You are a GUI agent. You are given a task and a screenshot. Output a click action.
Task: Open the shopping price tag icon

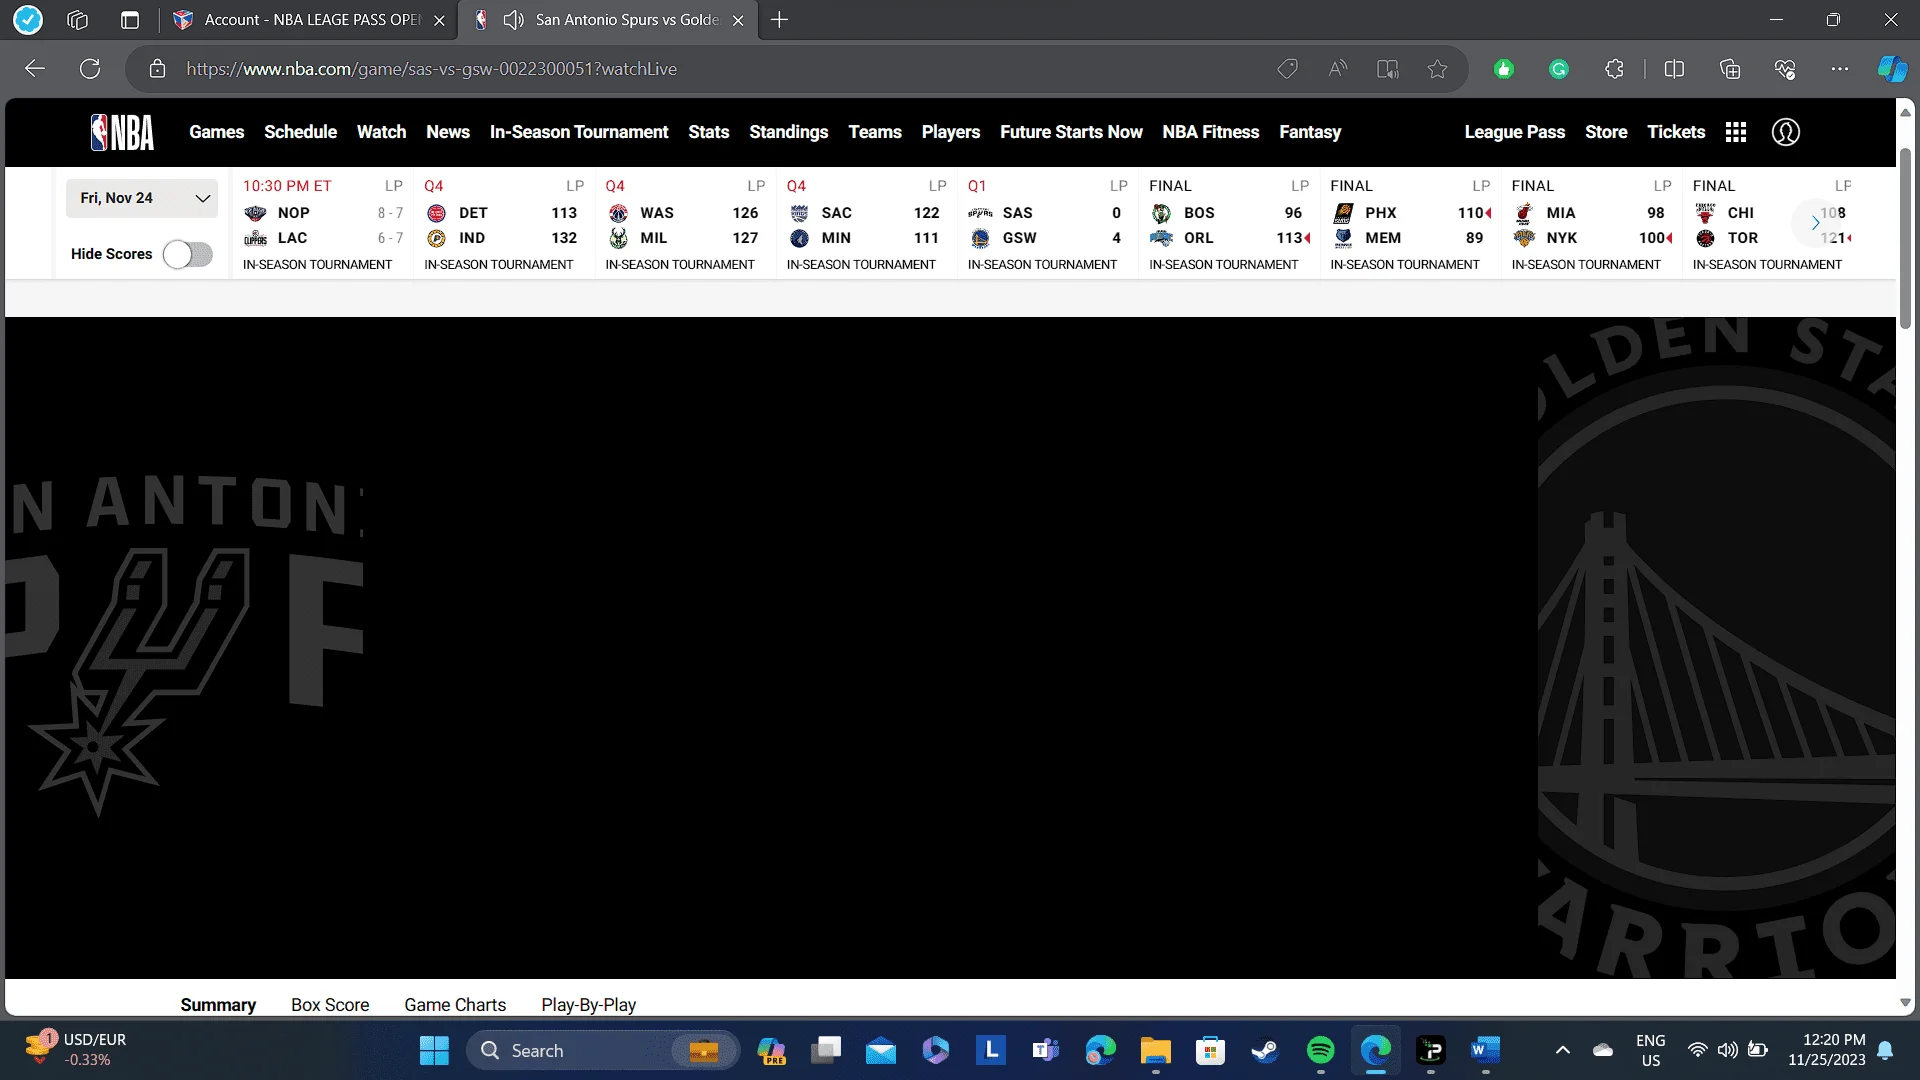point(1287,69)
